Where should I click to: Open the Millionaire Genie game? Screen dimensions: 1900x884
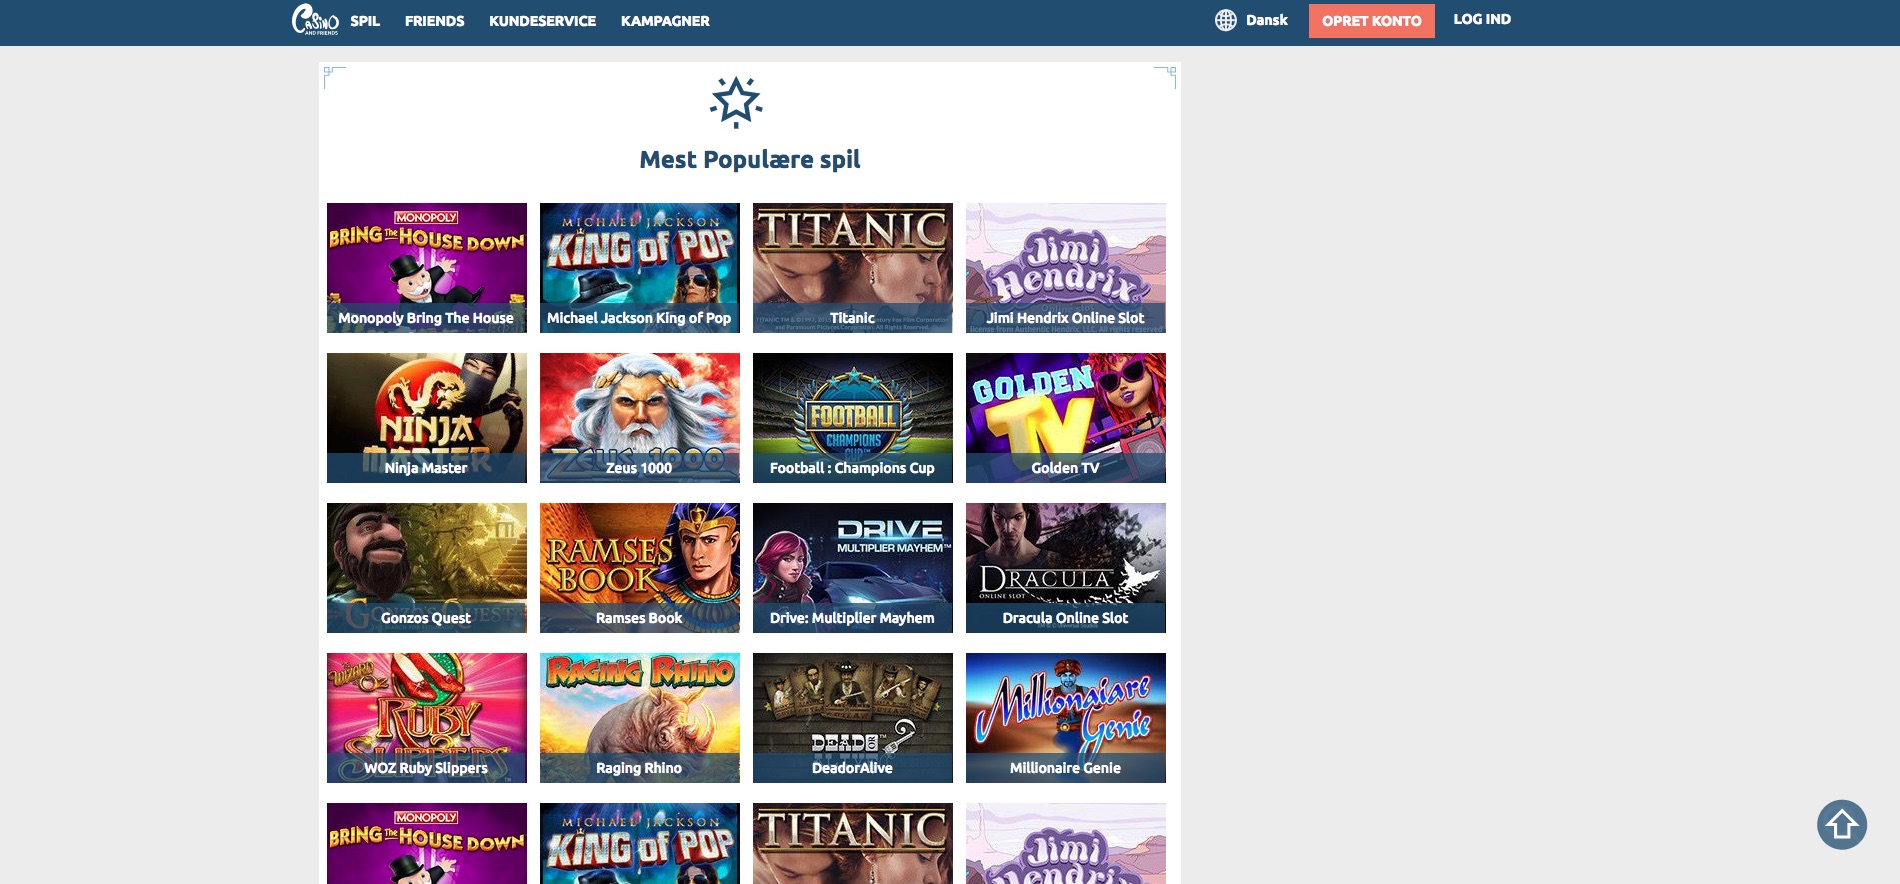[1066, 718]
